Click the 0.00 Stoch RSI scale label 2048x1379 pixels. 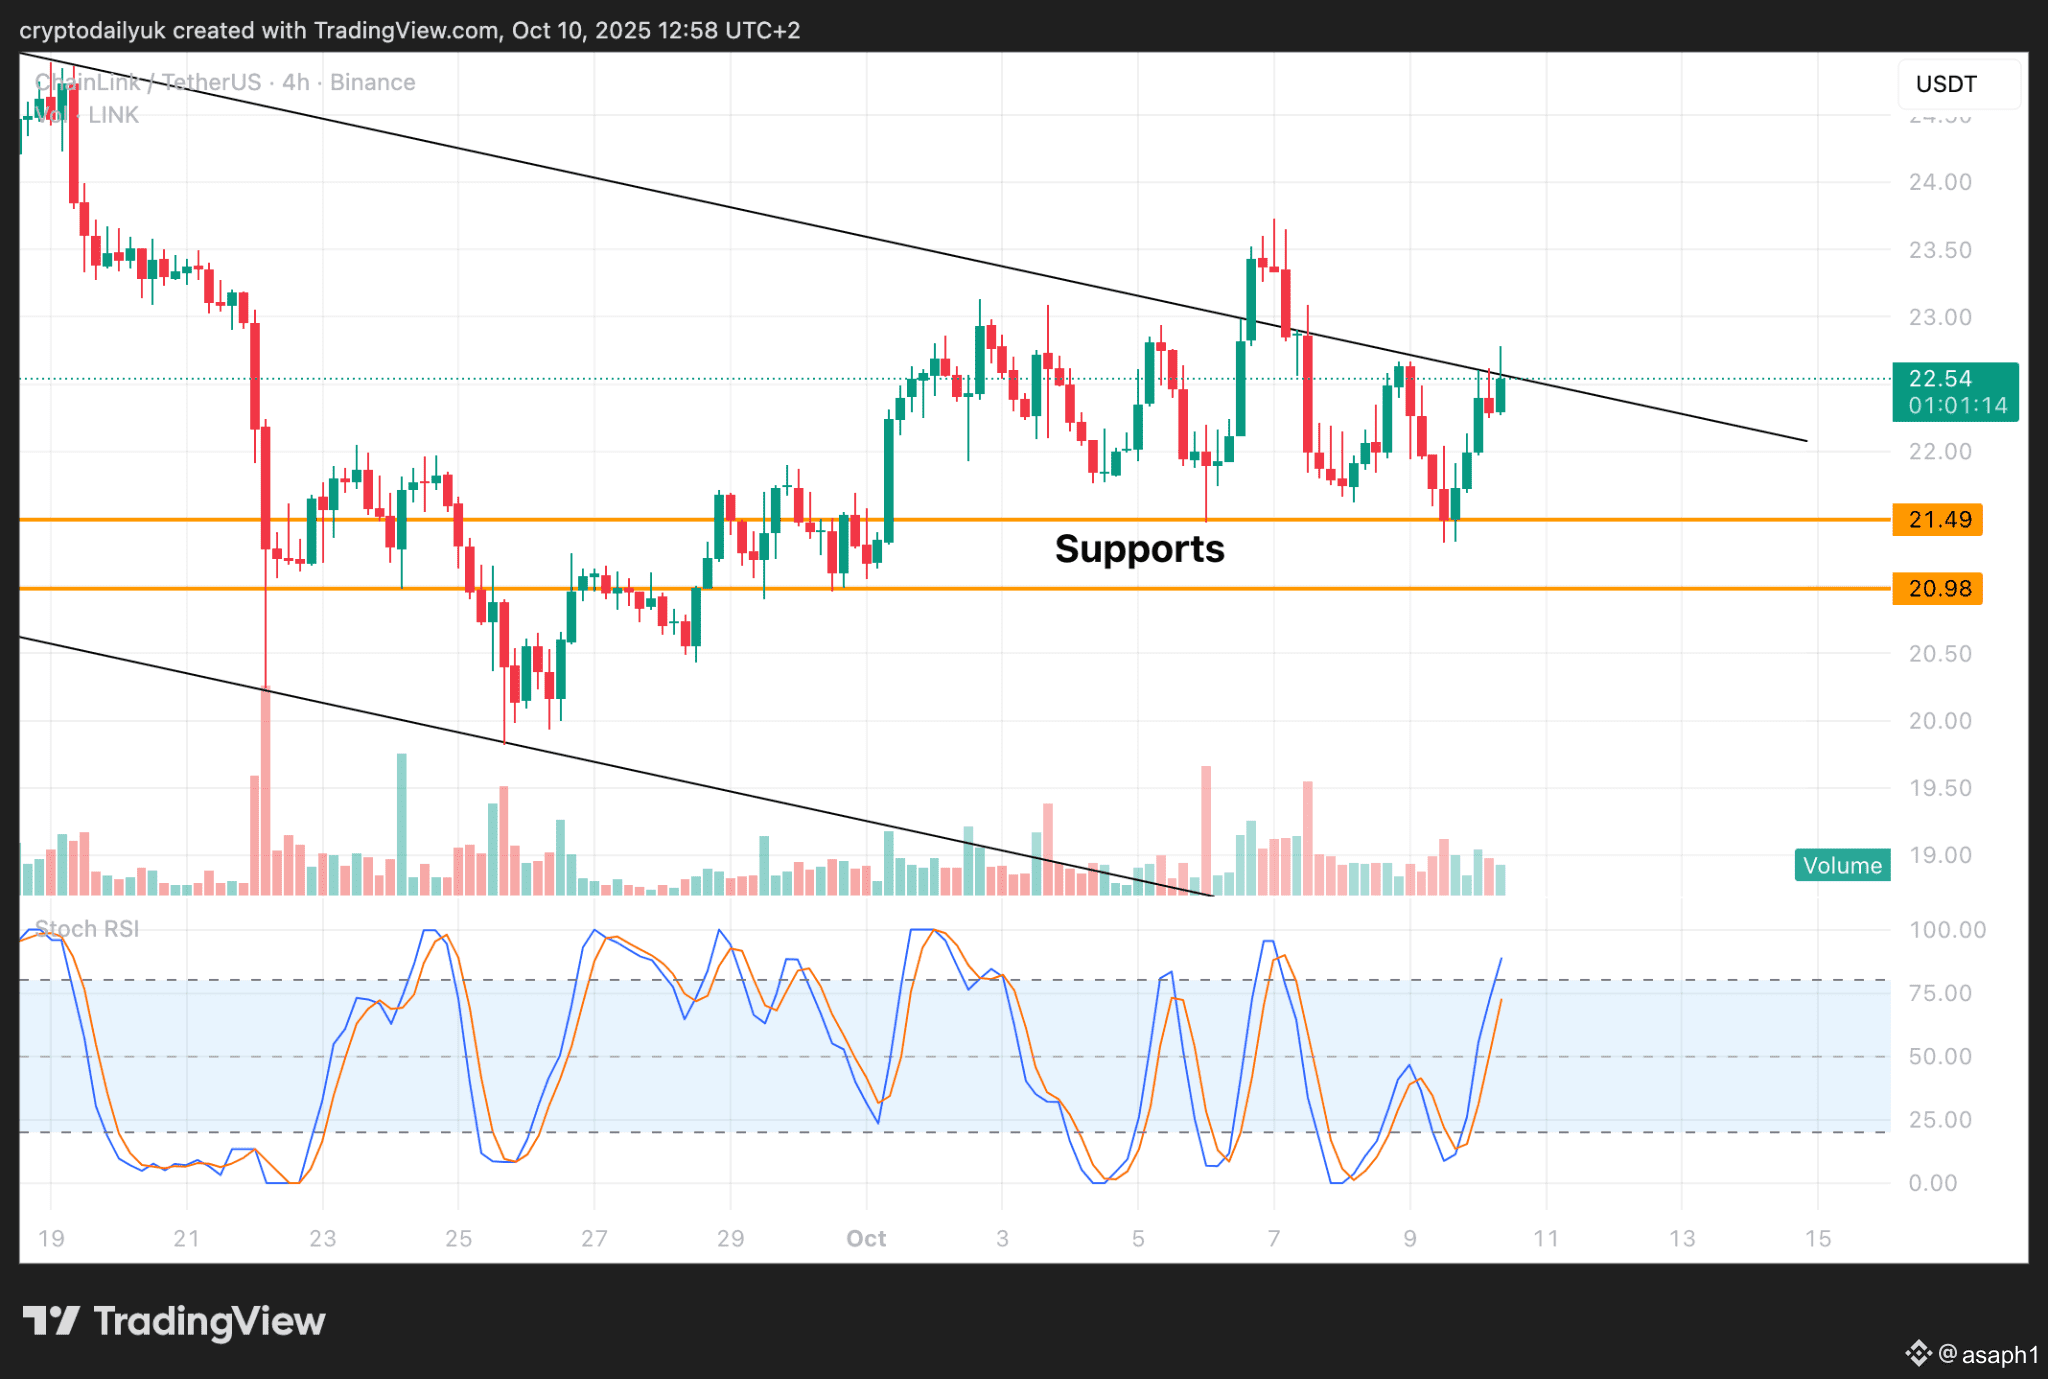coord(1932,1183)
